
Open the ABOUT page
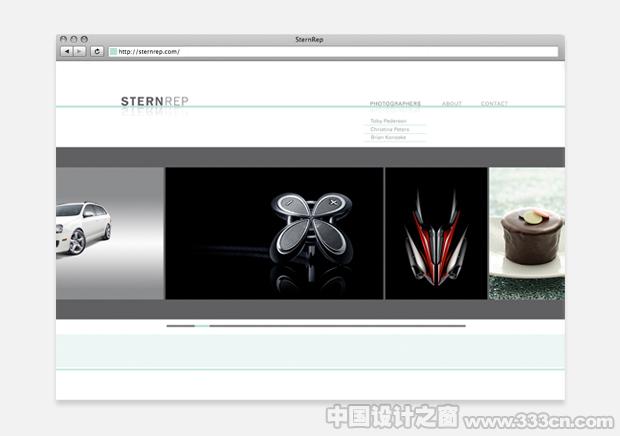click(x=452, y=104)
